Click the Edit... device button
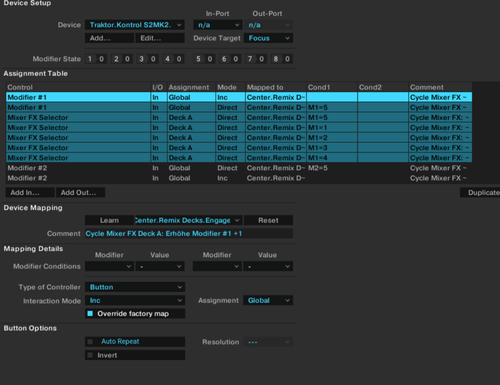 [160, 38]
